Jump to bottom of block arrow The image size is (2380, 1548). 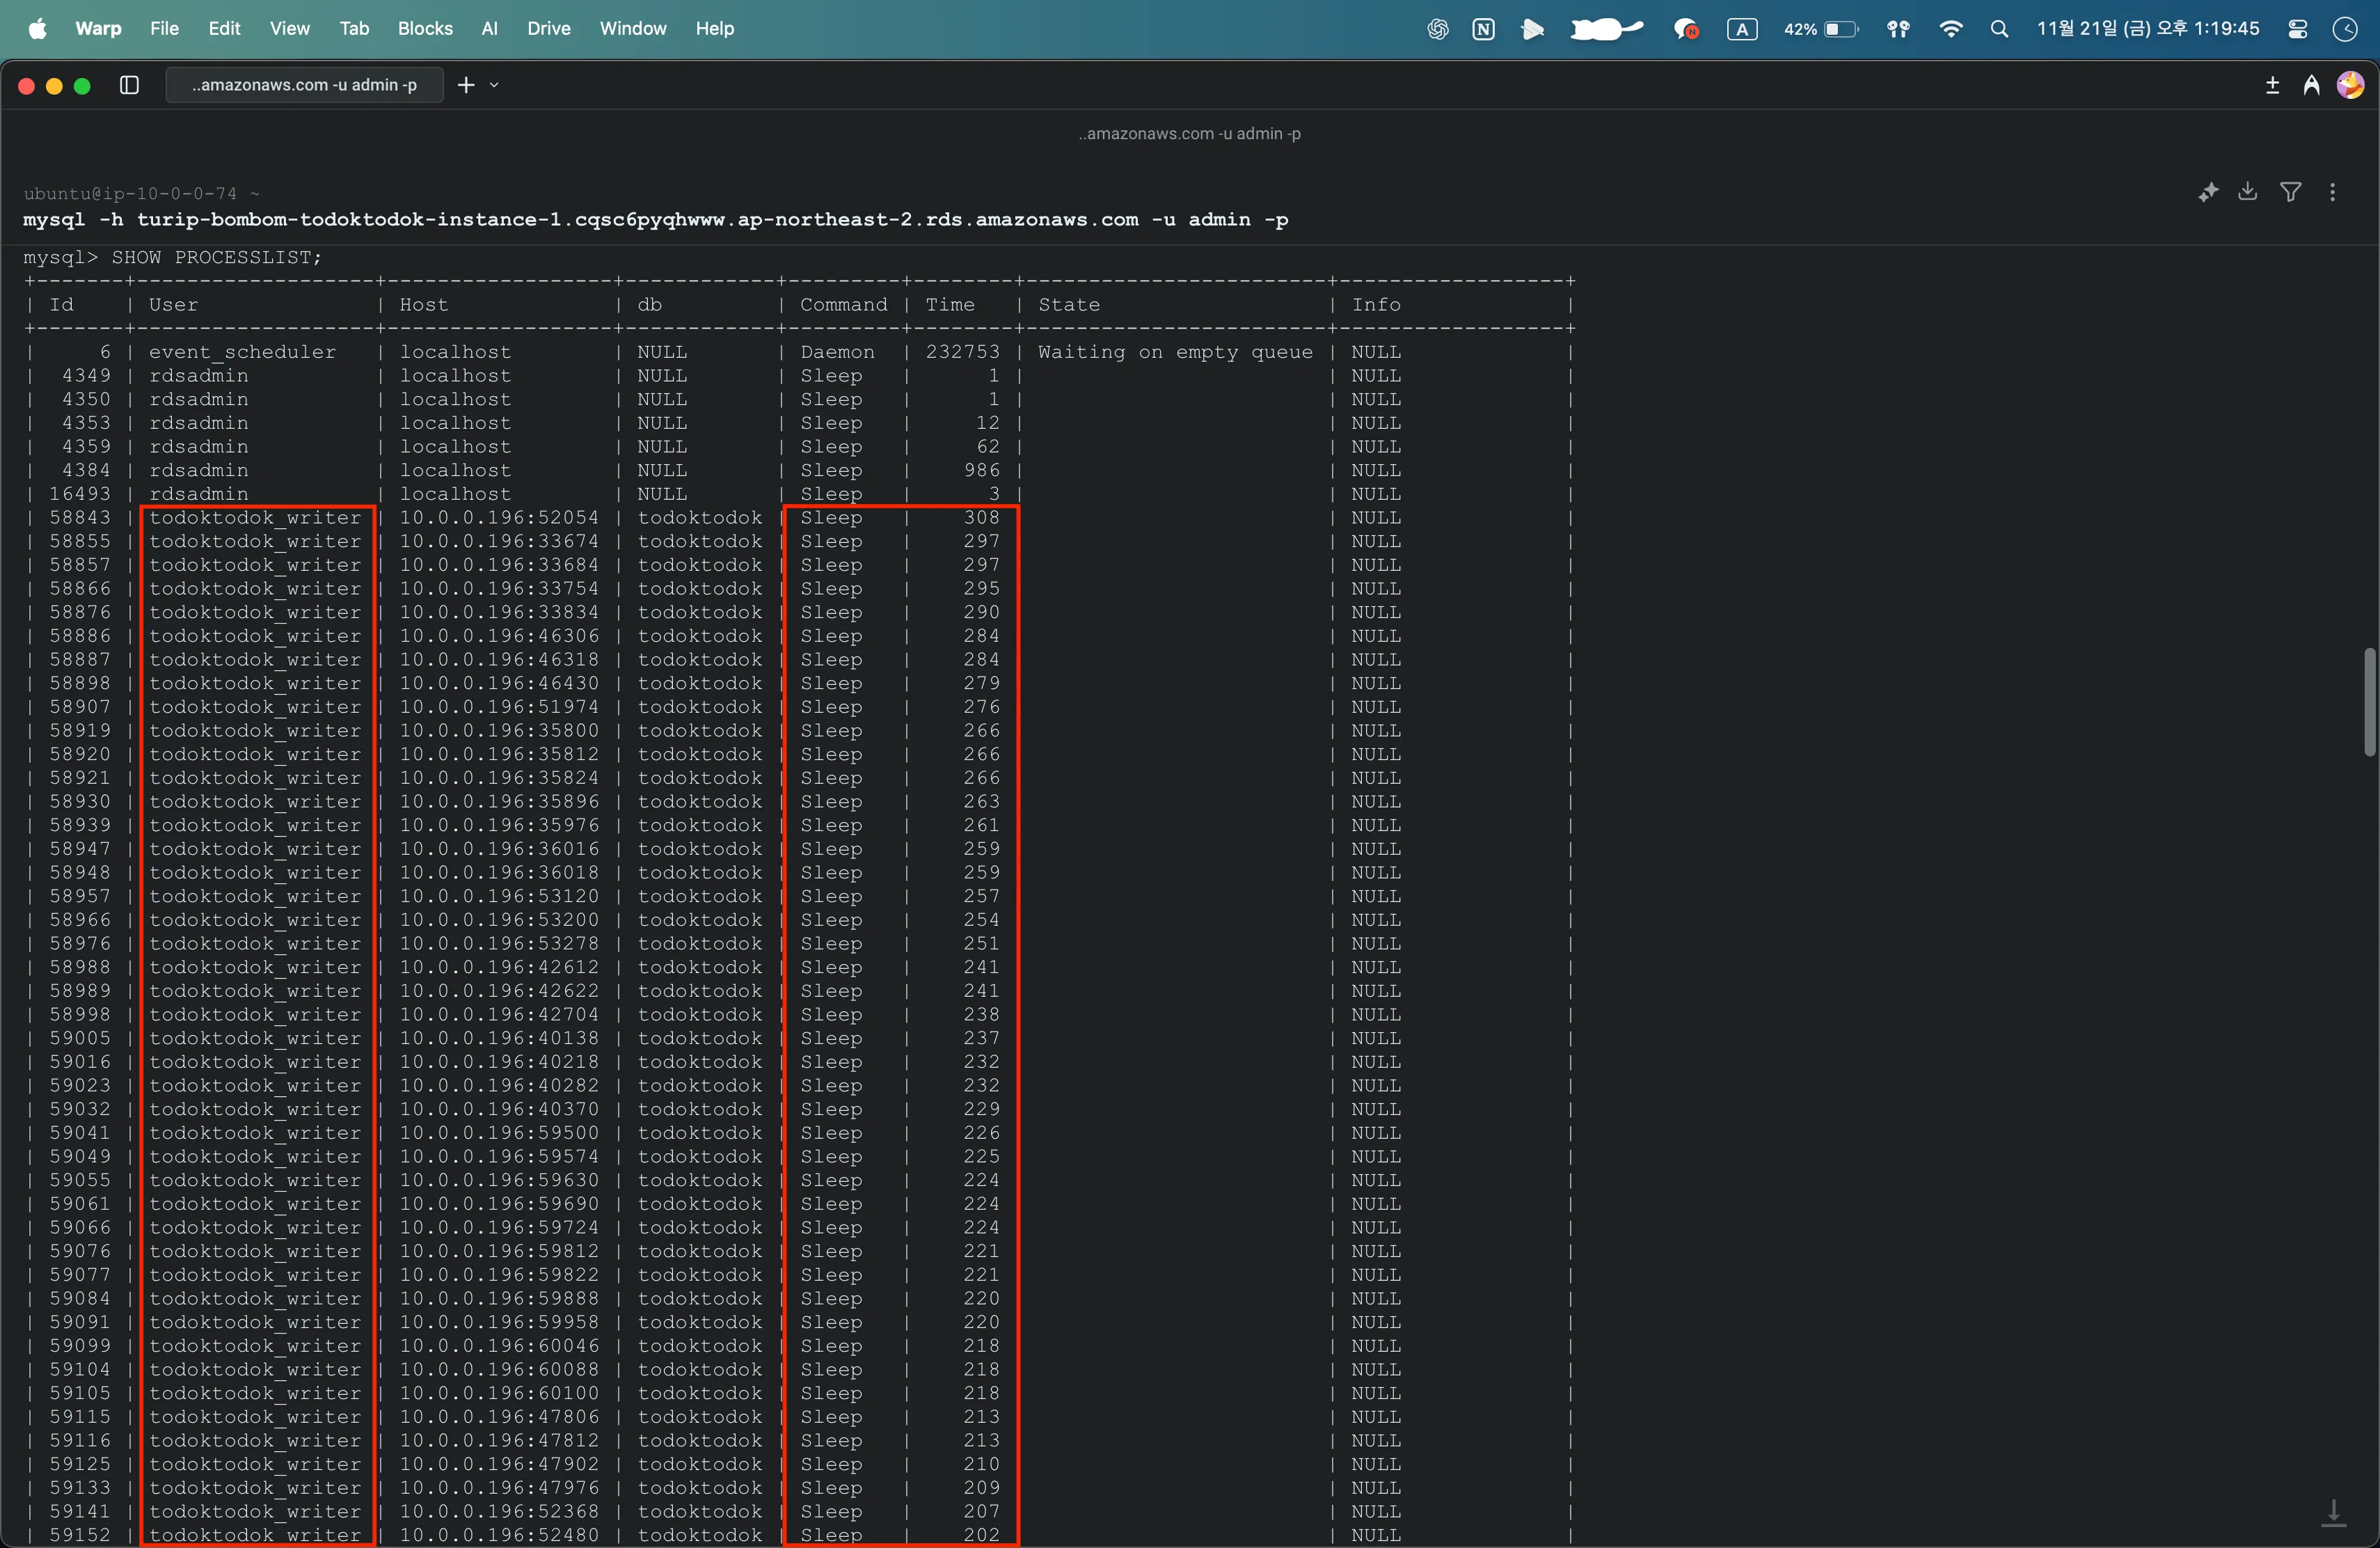click(2333, 1513)
